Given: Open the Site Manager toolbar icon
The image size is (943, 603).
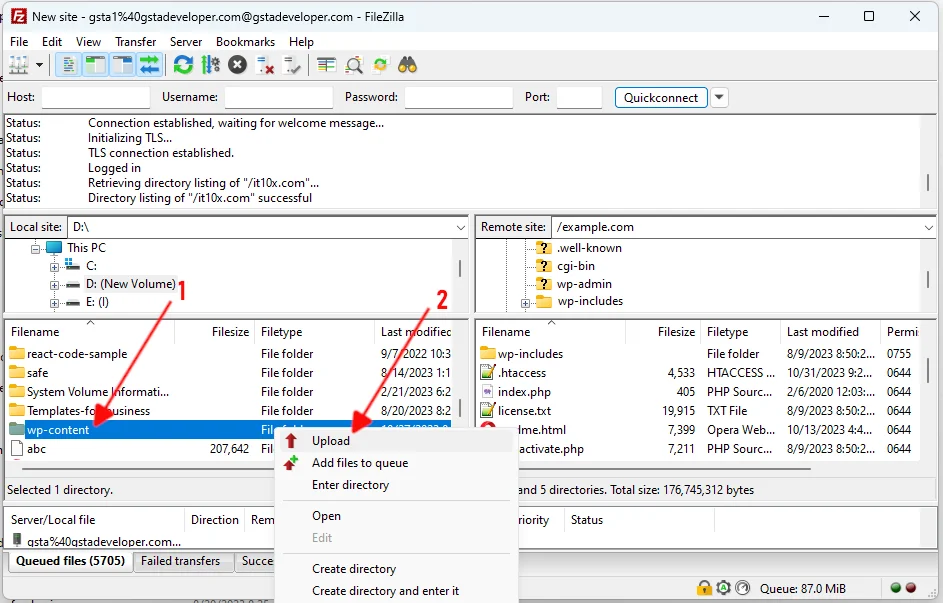Looking at the screenshot, I should 19,65.
